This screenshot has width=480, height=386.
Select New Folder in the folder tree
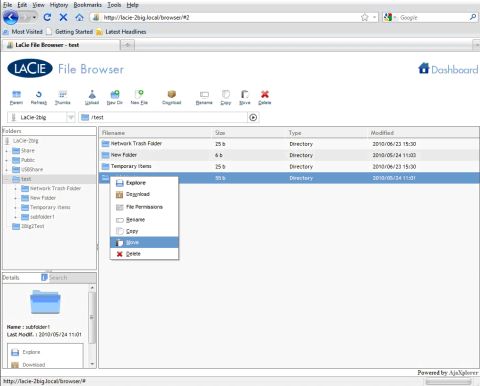click(43, 198)
